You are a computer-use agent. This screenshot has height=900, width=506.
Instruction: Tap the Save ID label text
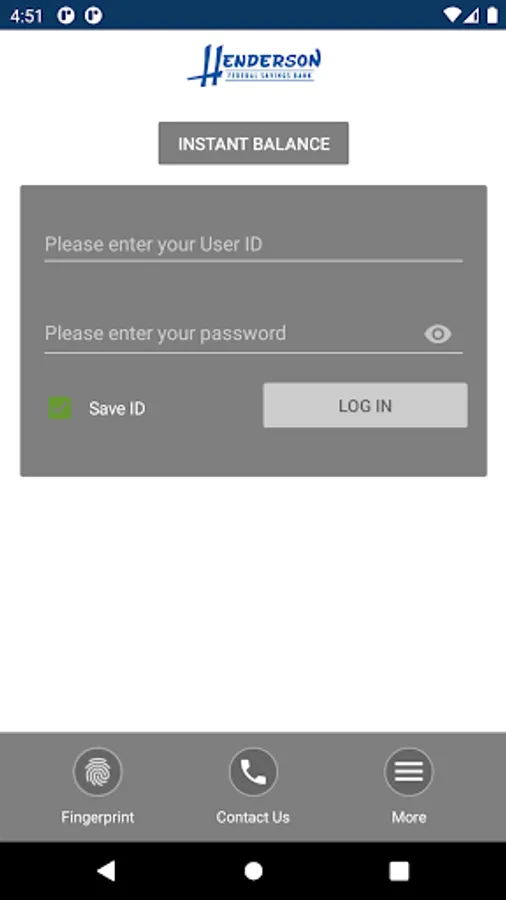(117, 409)
